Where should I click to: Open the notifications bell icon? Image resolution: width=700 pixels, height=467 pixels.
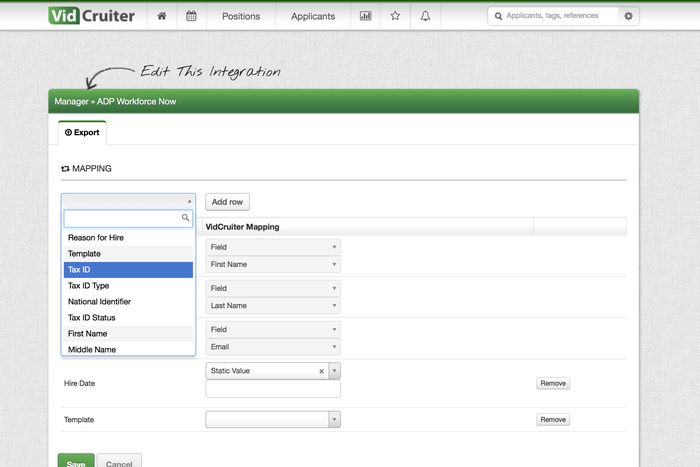[425, 16]
